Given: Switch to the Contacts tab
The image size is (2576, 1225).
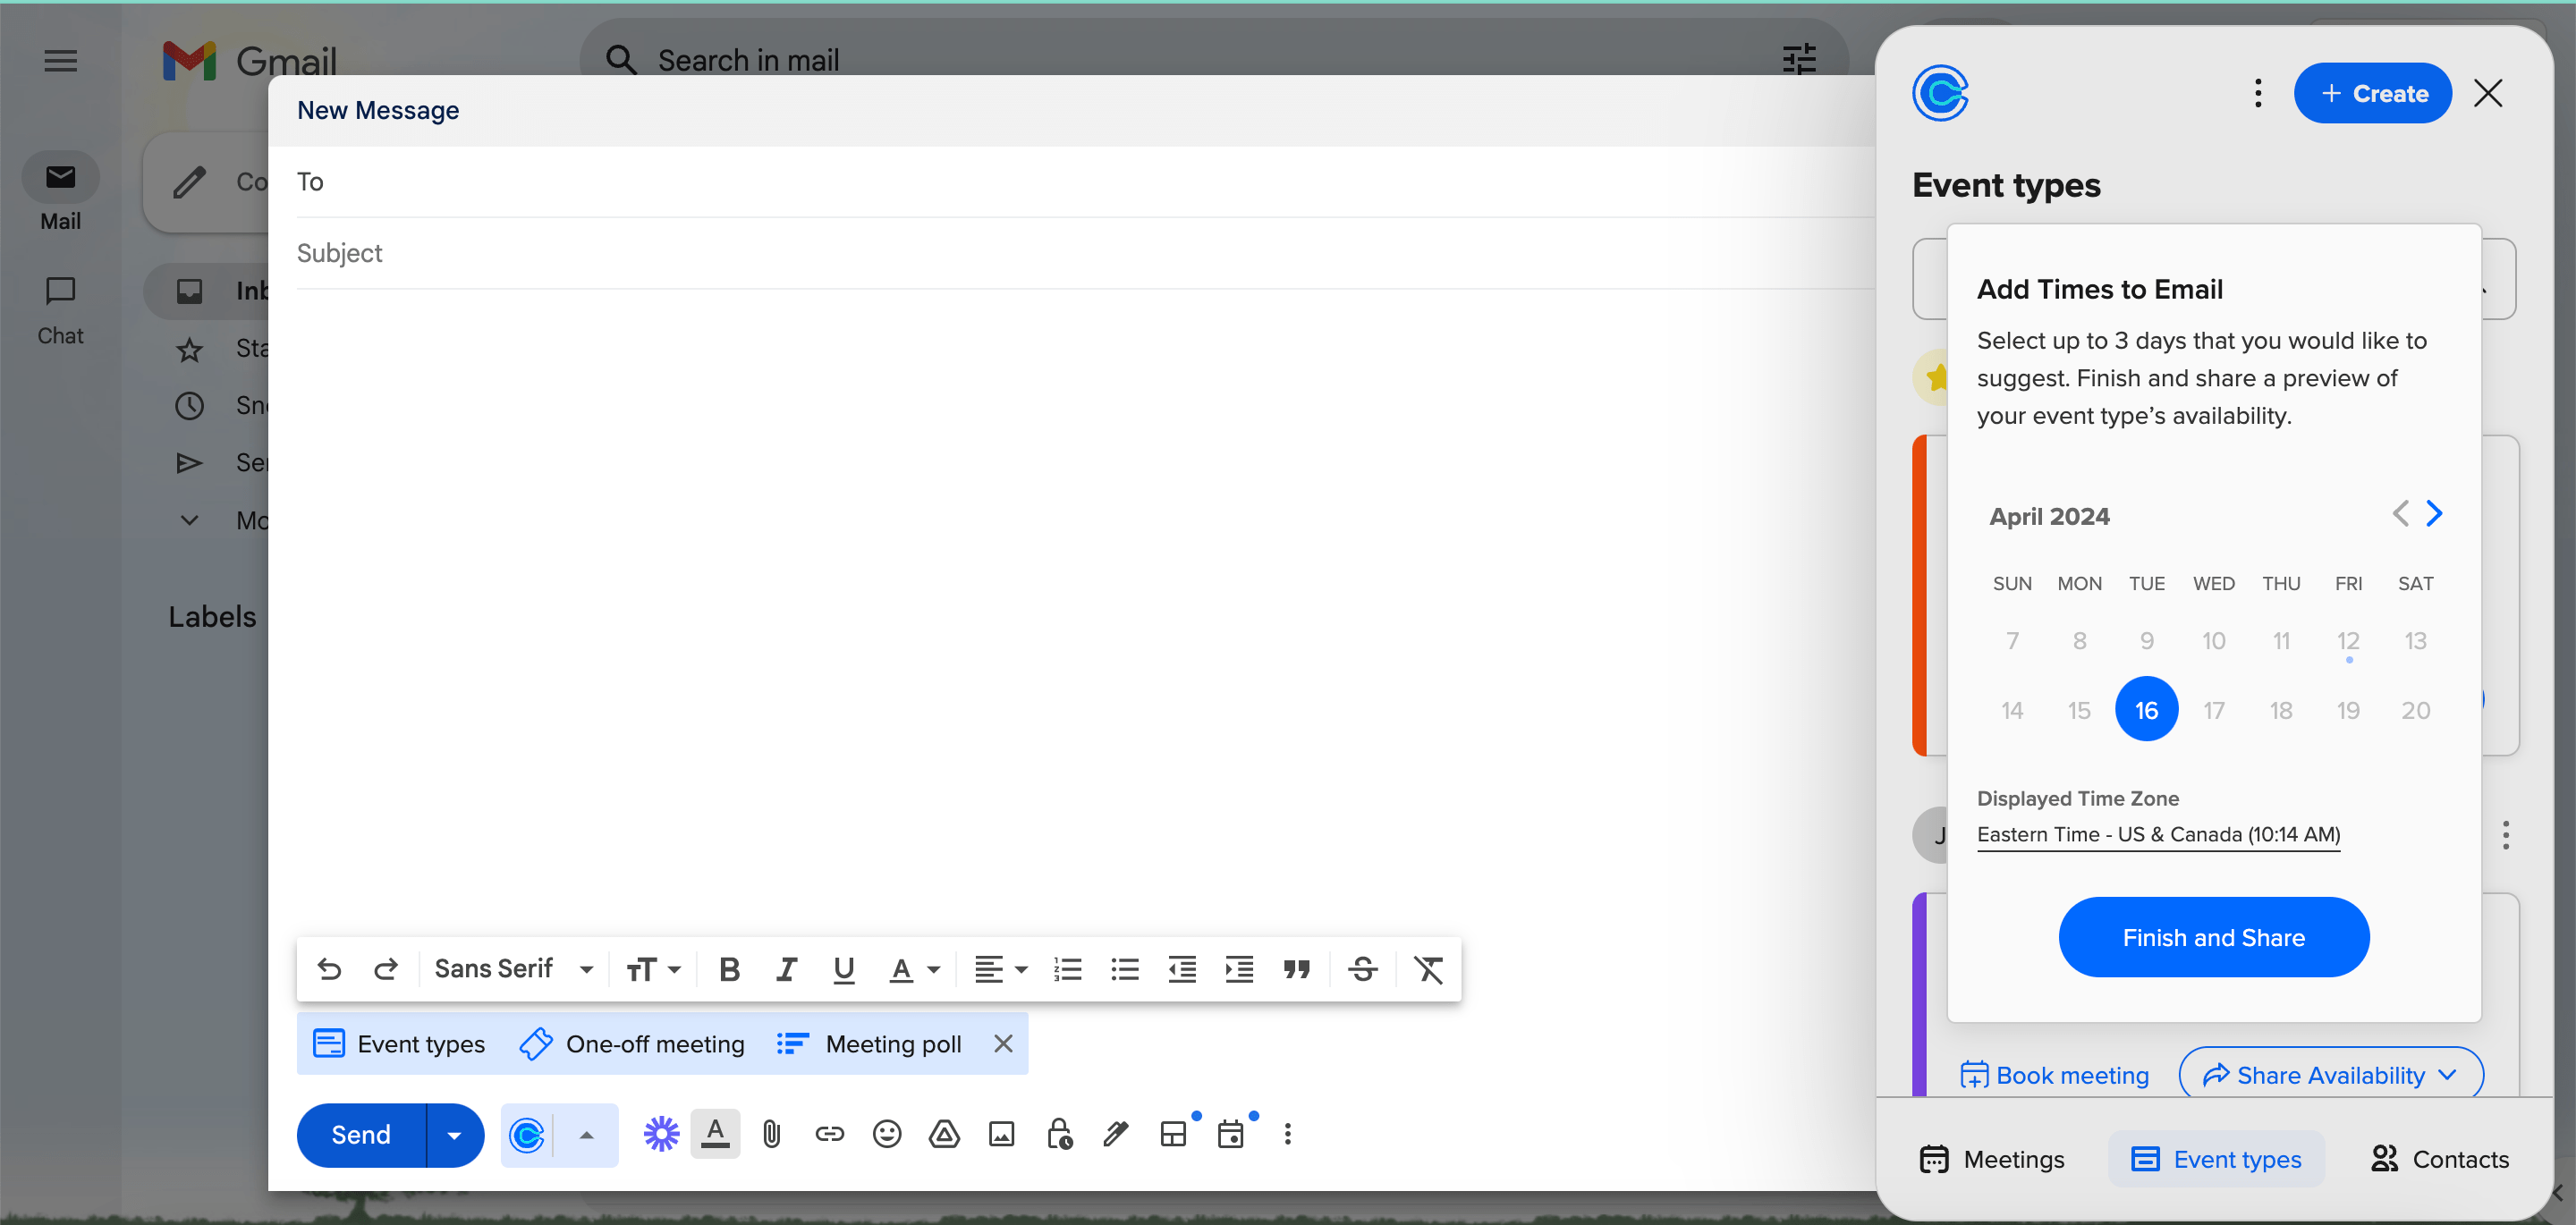Looking at the screenshot, I should 2439,1159.
